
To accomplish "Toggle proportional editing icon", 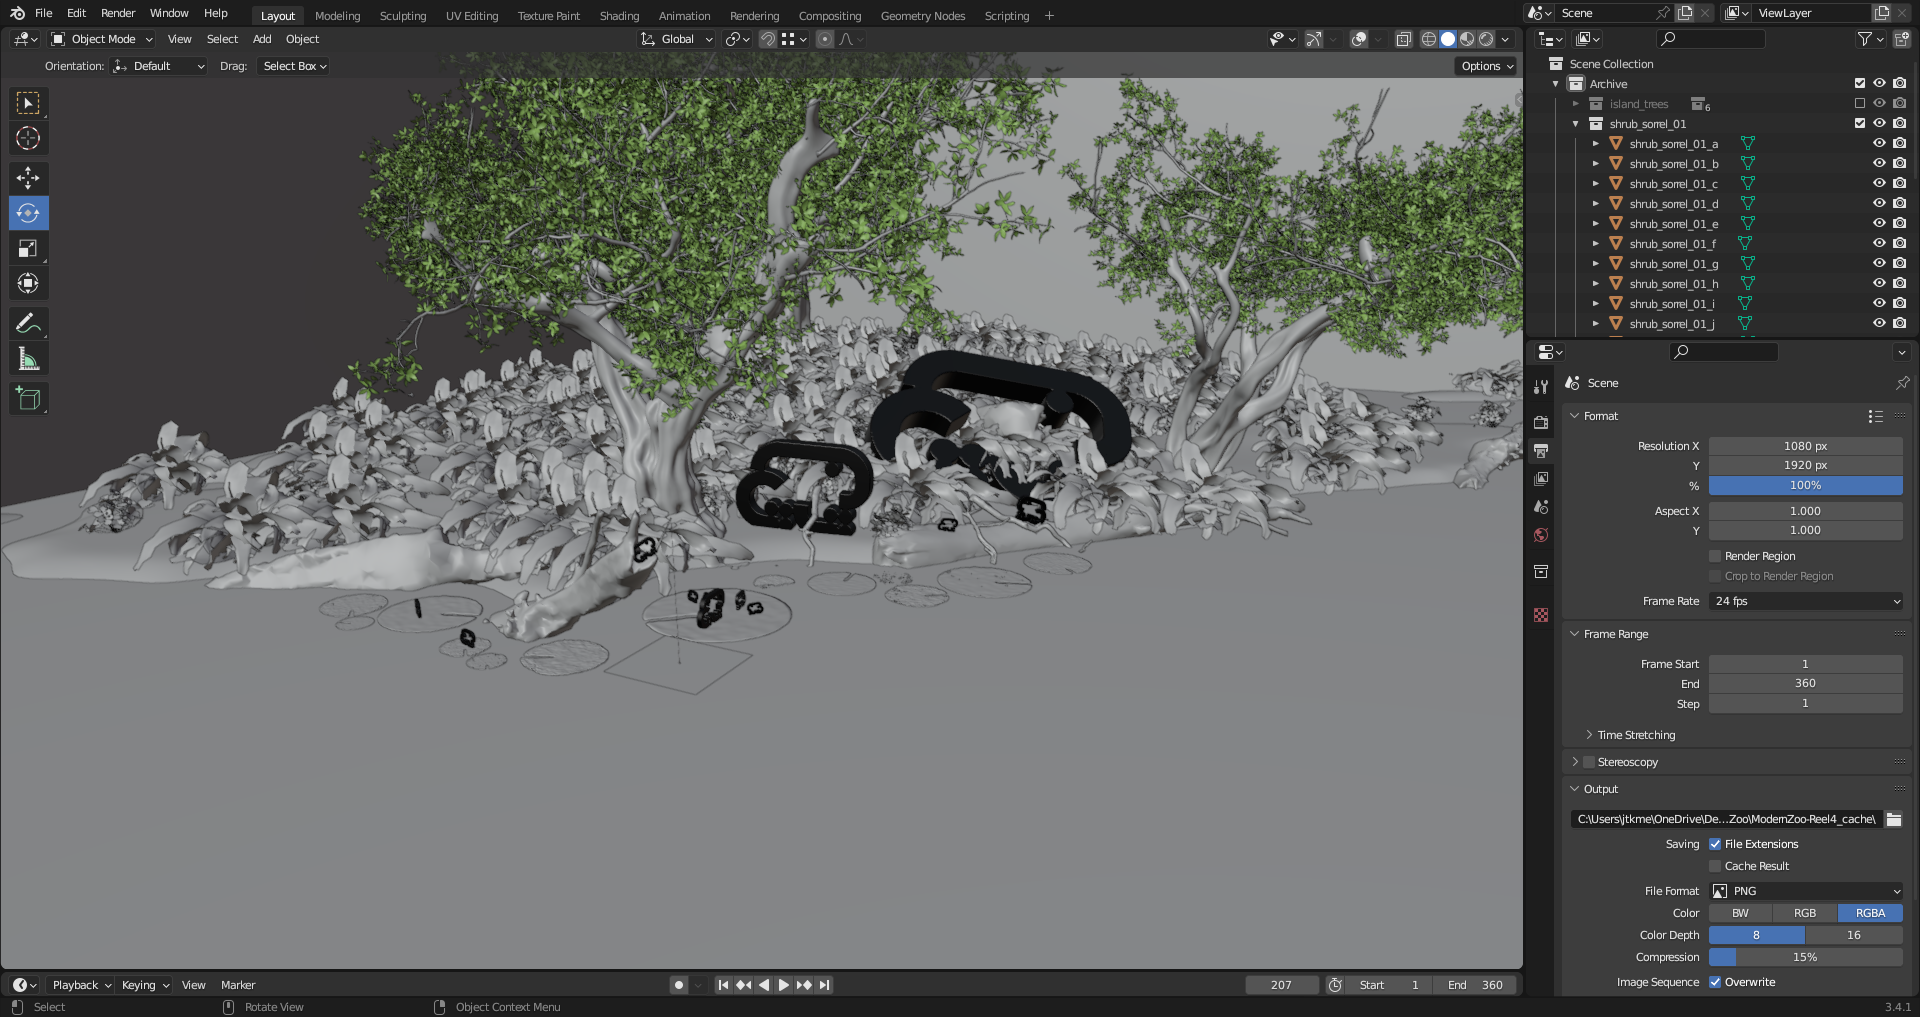I will coord(825,39).
